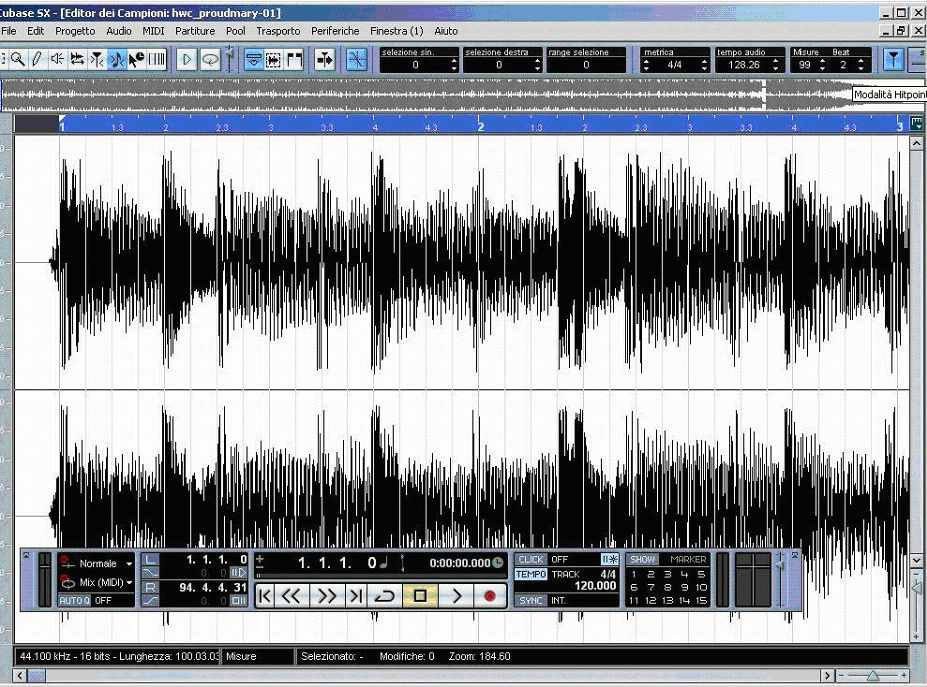The width and height of the screenshot is (927, 687).
Task: Toggle the TEMPO track button
Action: (x=531, y=575)
